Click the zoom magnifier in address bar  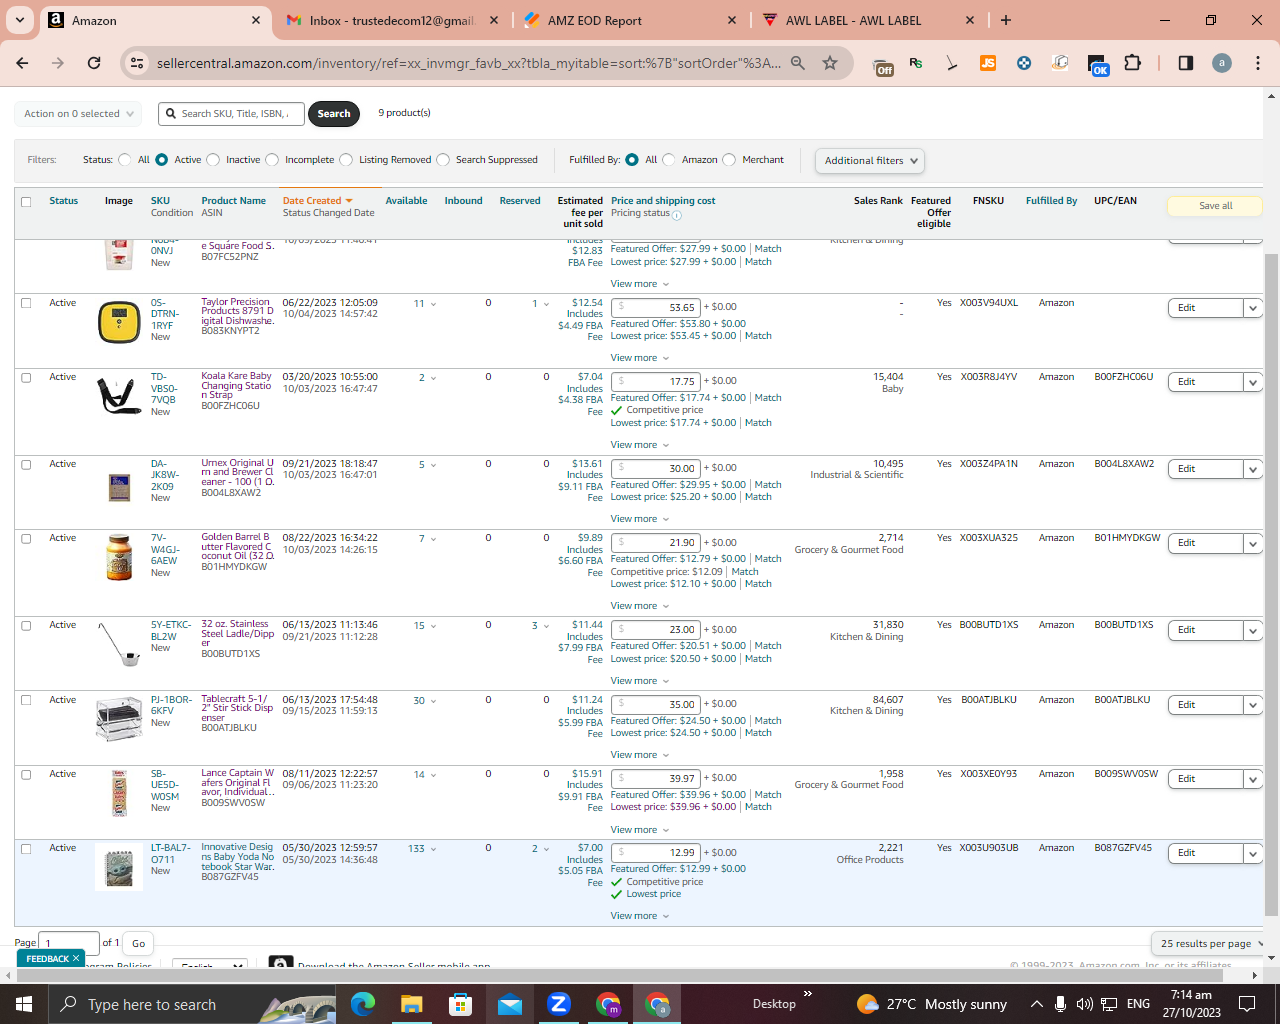(x=798, y=63)
